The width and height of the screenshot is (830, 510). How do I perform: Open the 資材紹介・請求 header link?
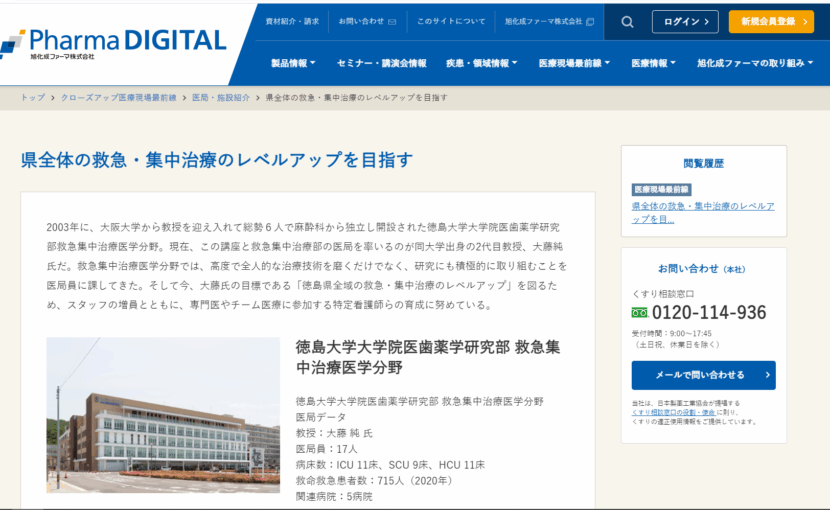pos(292,22)
